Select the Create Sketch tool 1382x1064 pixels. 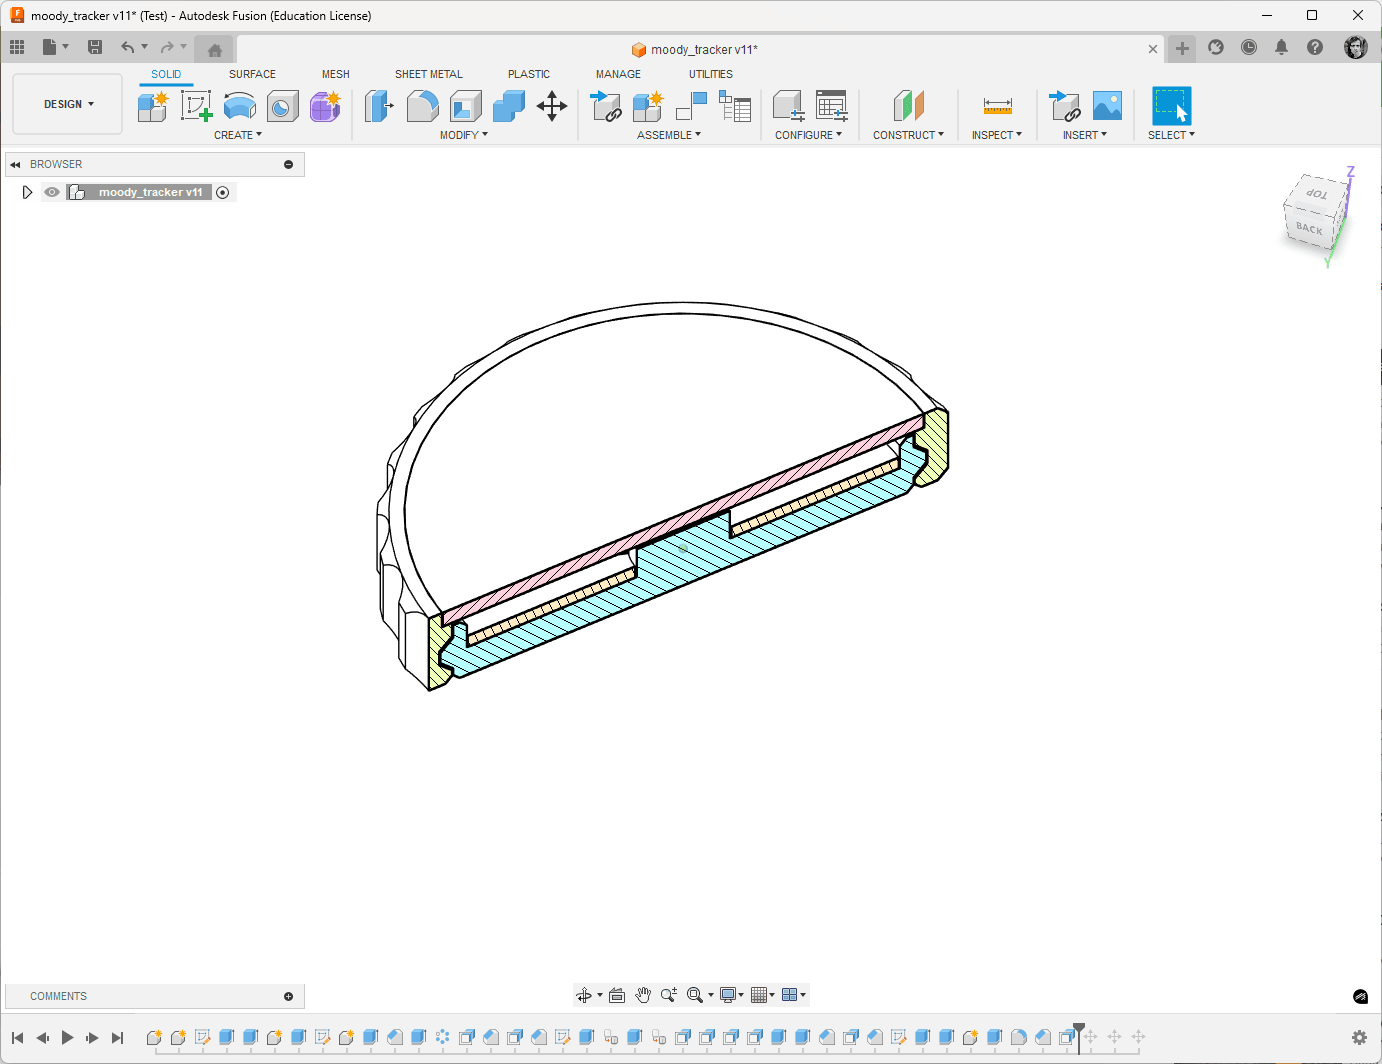click(196, 106)
